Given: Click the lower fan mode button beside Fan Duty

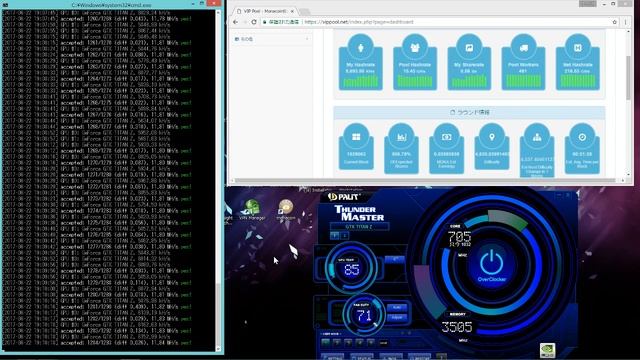Looking at the screenshot, I should (396, 317).
